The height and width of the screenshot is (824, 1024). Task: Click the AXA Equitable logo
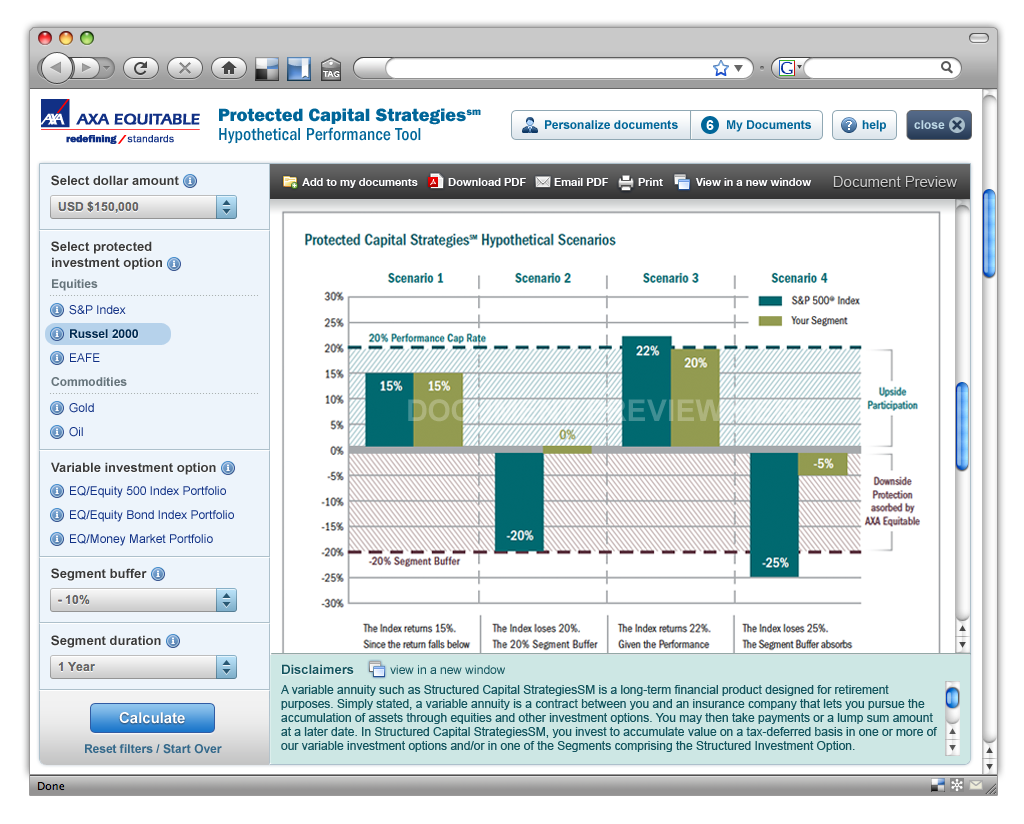120,122
